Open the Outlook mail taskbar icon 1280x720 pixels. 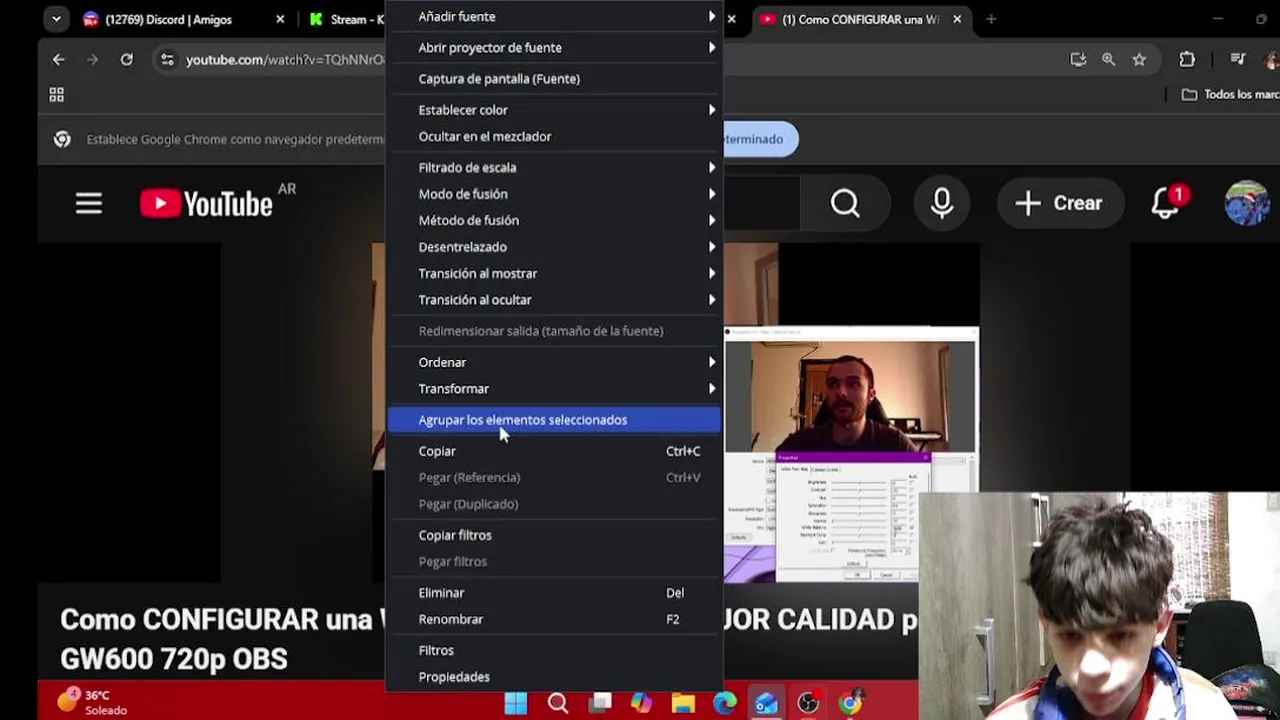click(x=766, y=704)
